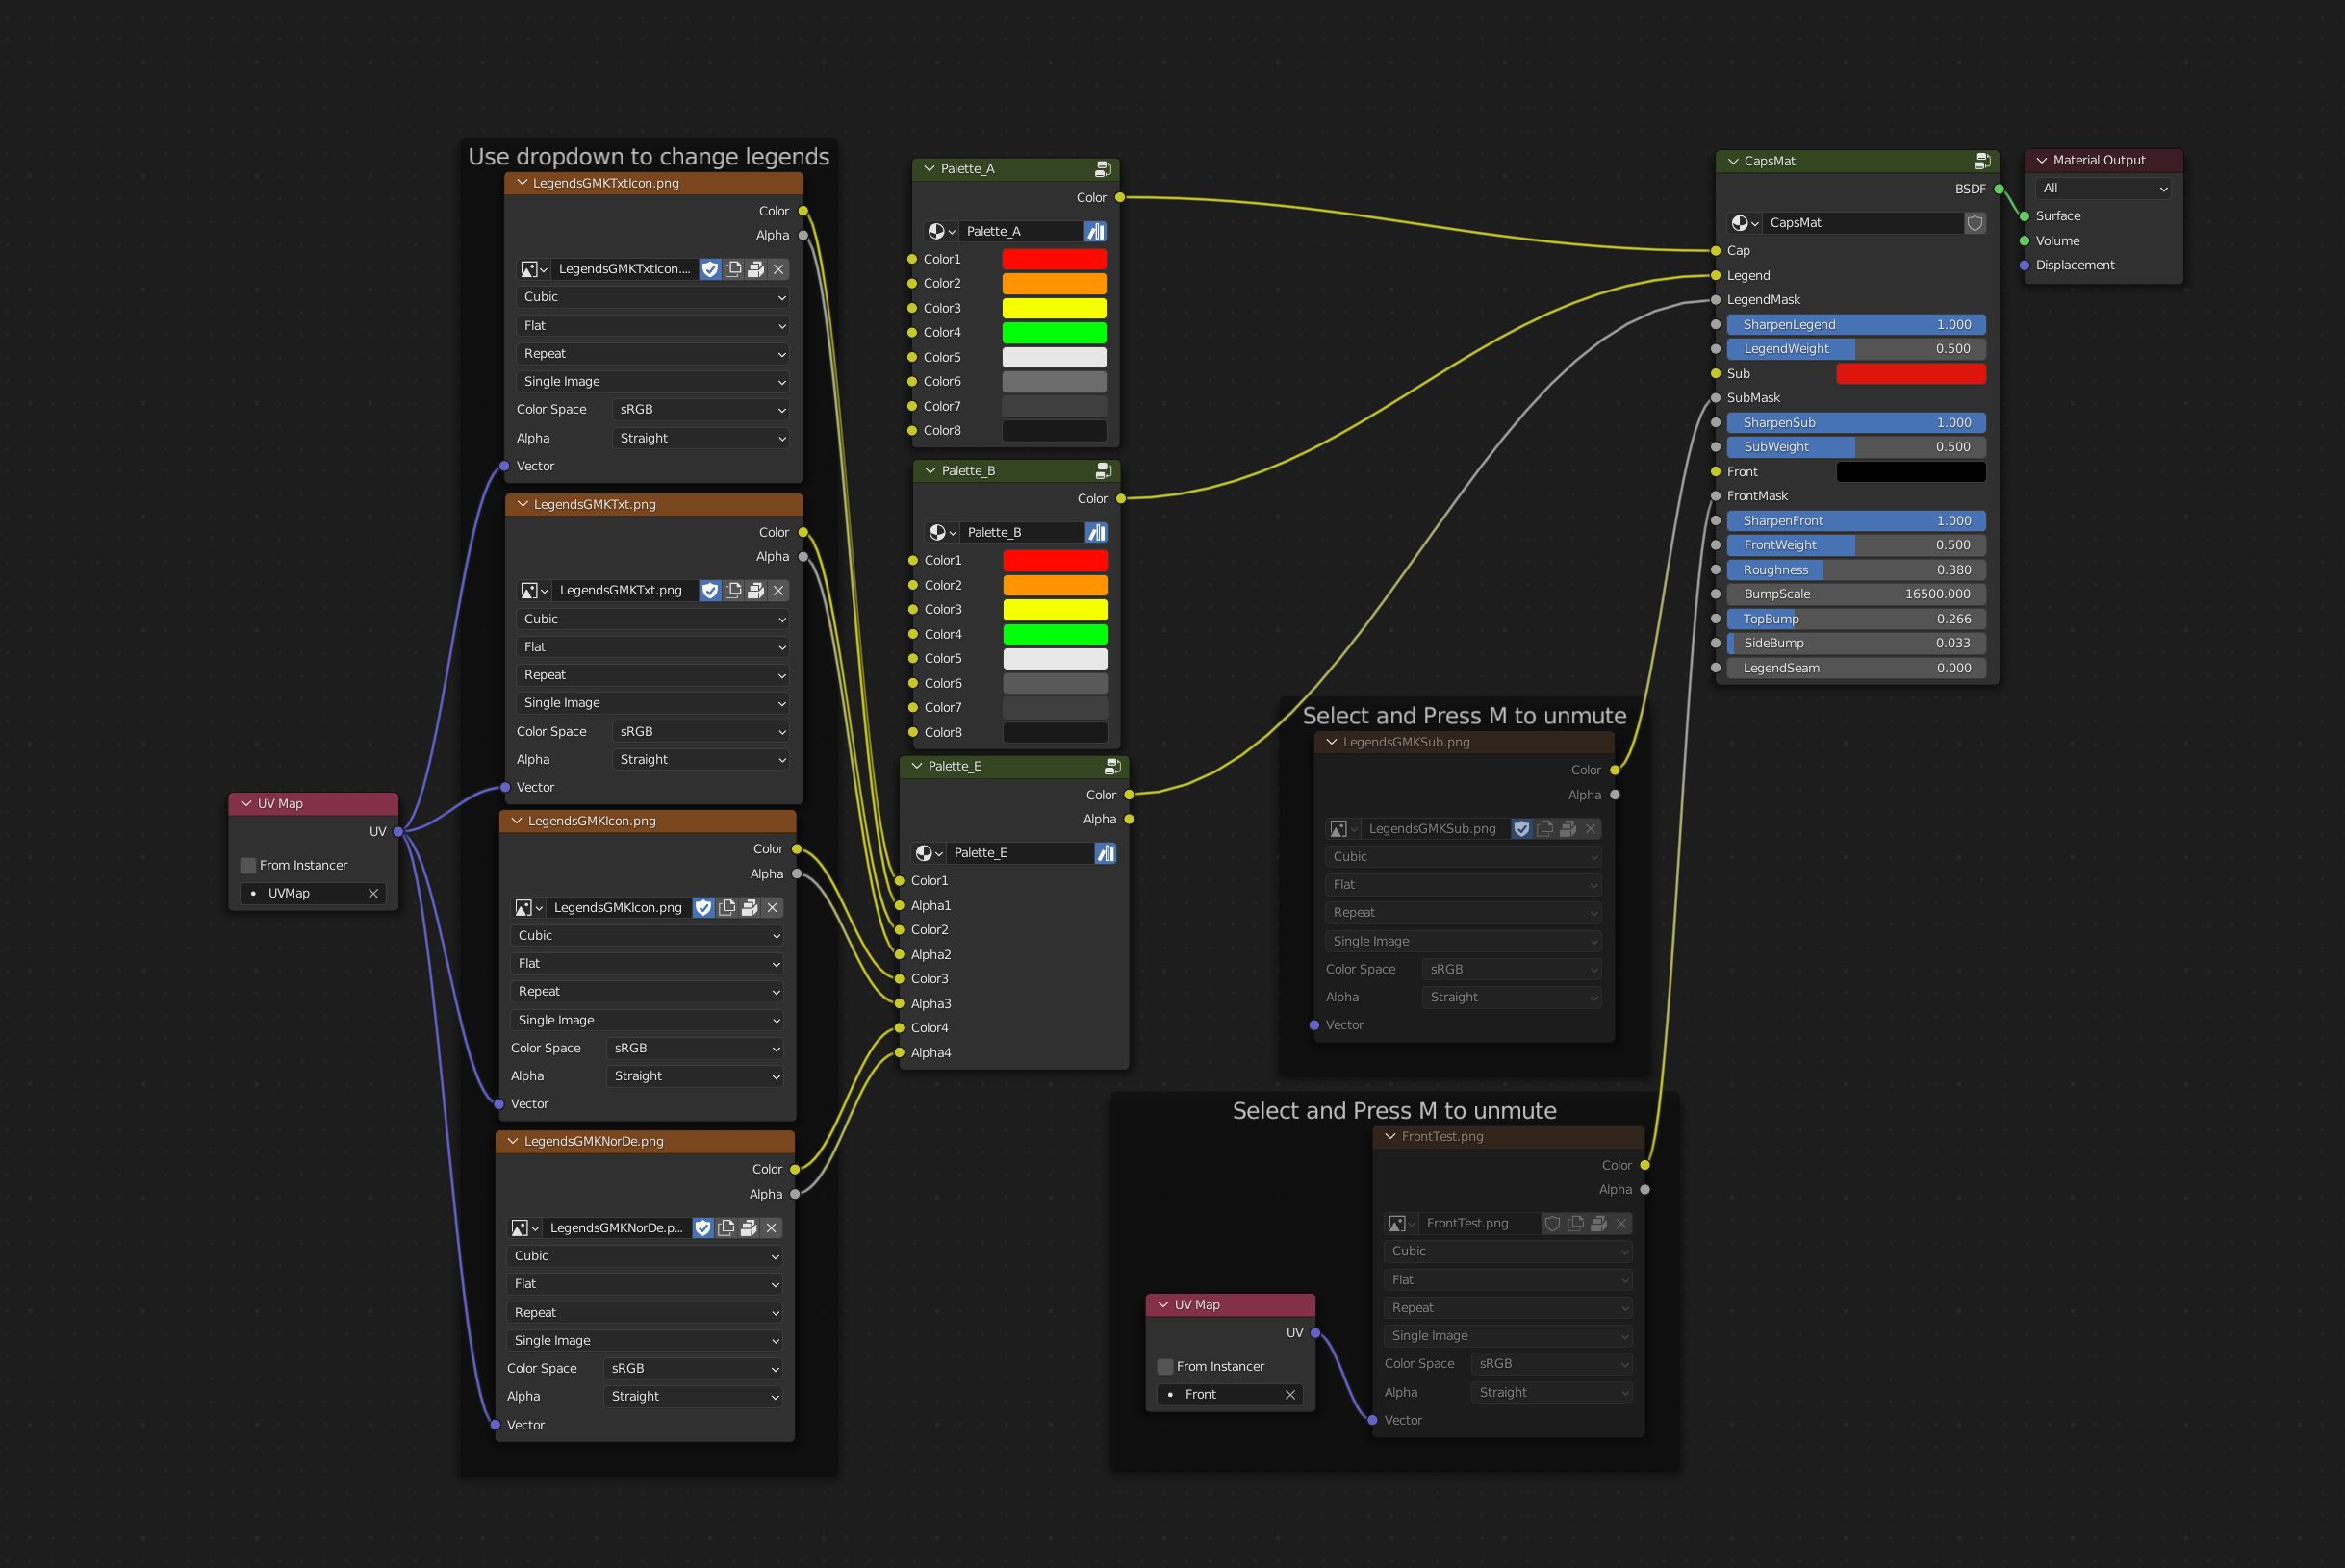The width and height of the screenshot is (2345, 1568).
Task: Toggle fake user shield on FrontTest.png image
Action: (1553, 1224)
